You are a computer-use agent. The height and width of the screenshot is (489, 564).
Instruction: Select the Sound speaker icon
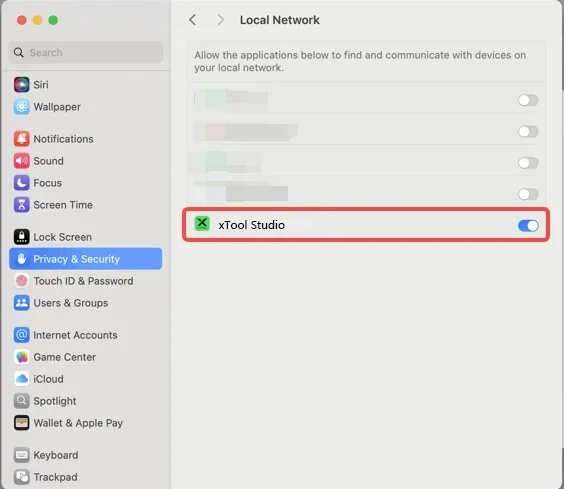pyautogui.click(x=22, y=161)
